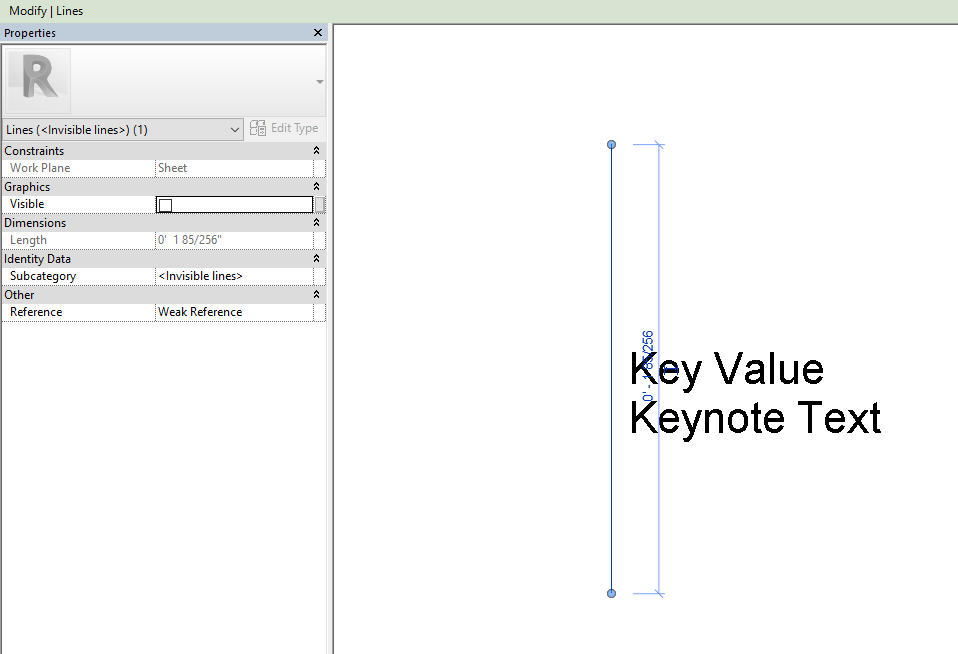Click the Revit type preview thumbnail
This screenshot has width=958, height=654.
(x=38, y=81)
